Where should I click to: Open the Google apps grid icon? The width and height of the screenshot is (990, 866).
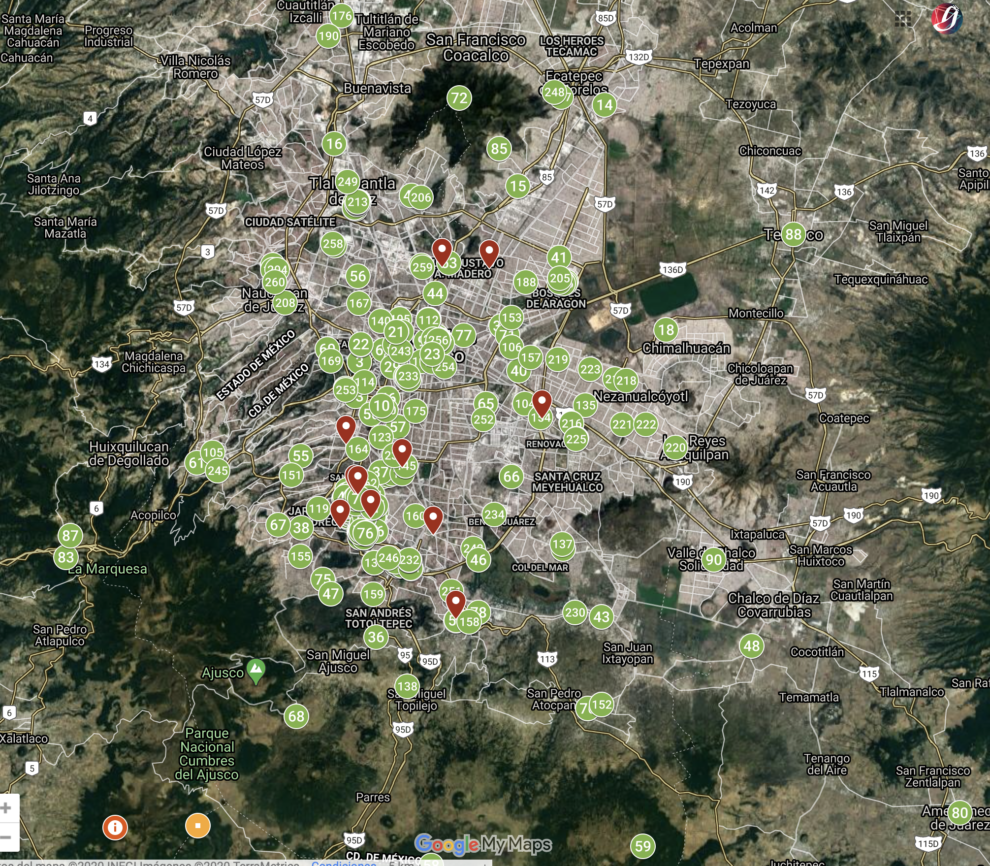(903, 18)
